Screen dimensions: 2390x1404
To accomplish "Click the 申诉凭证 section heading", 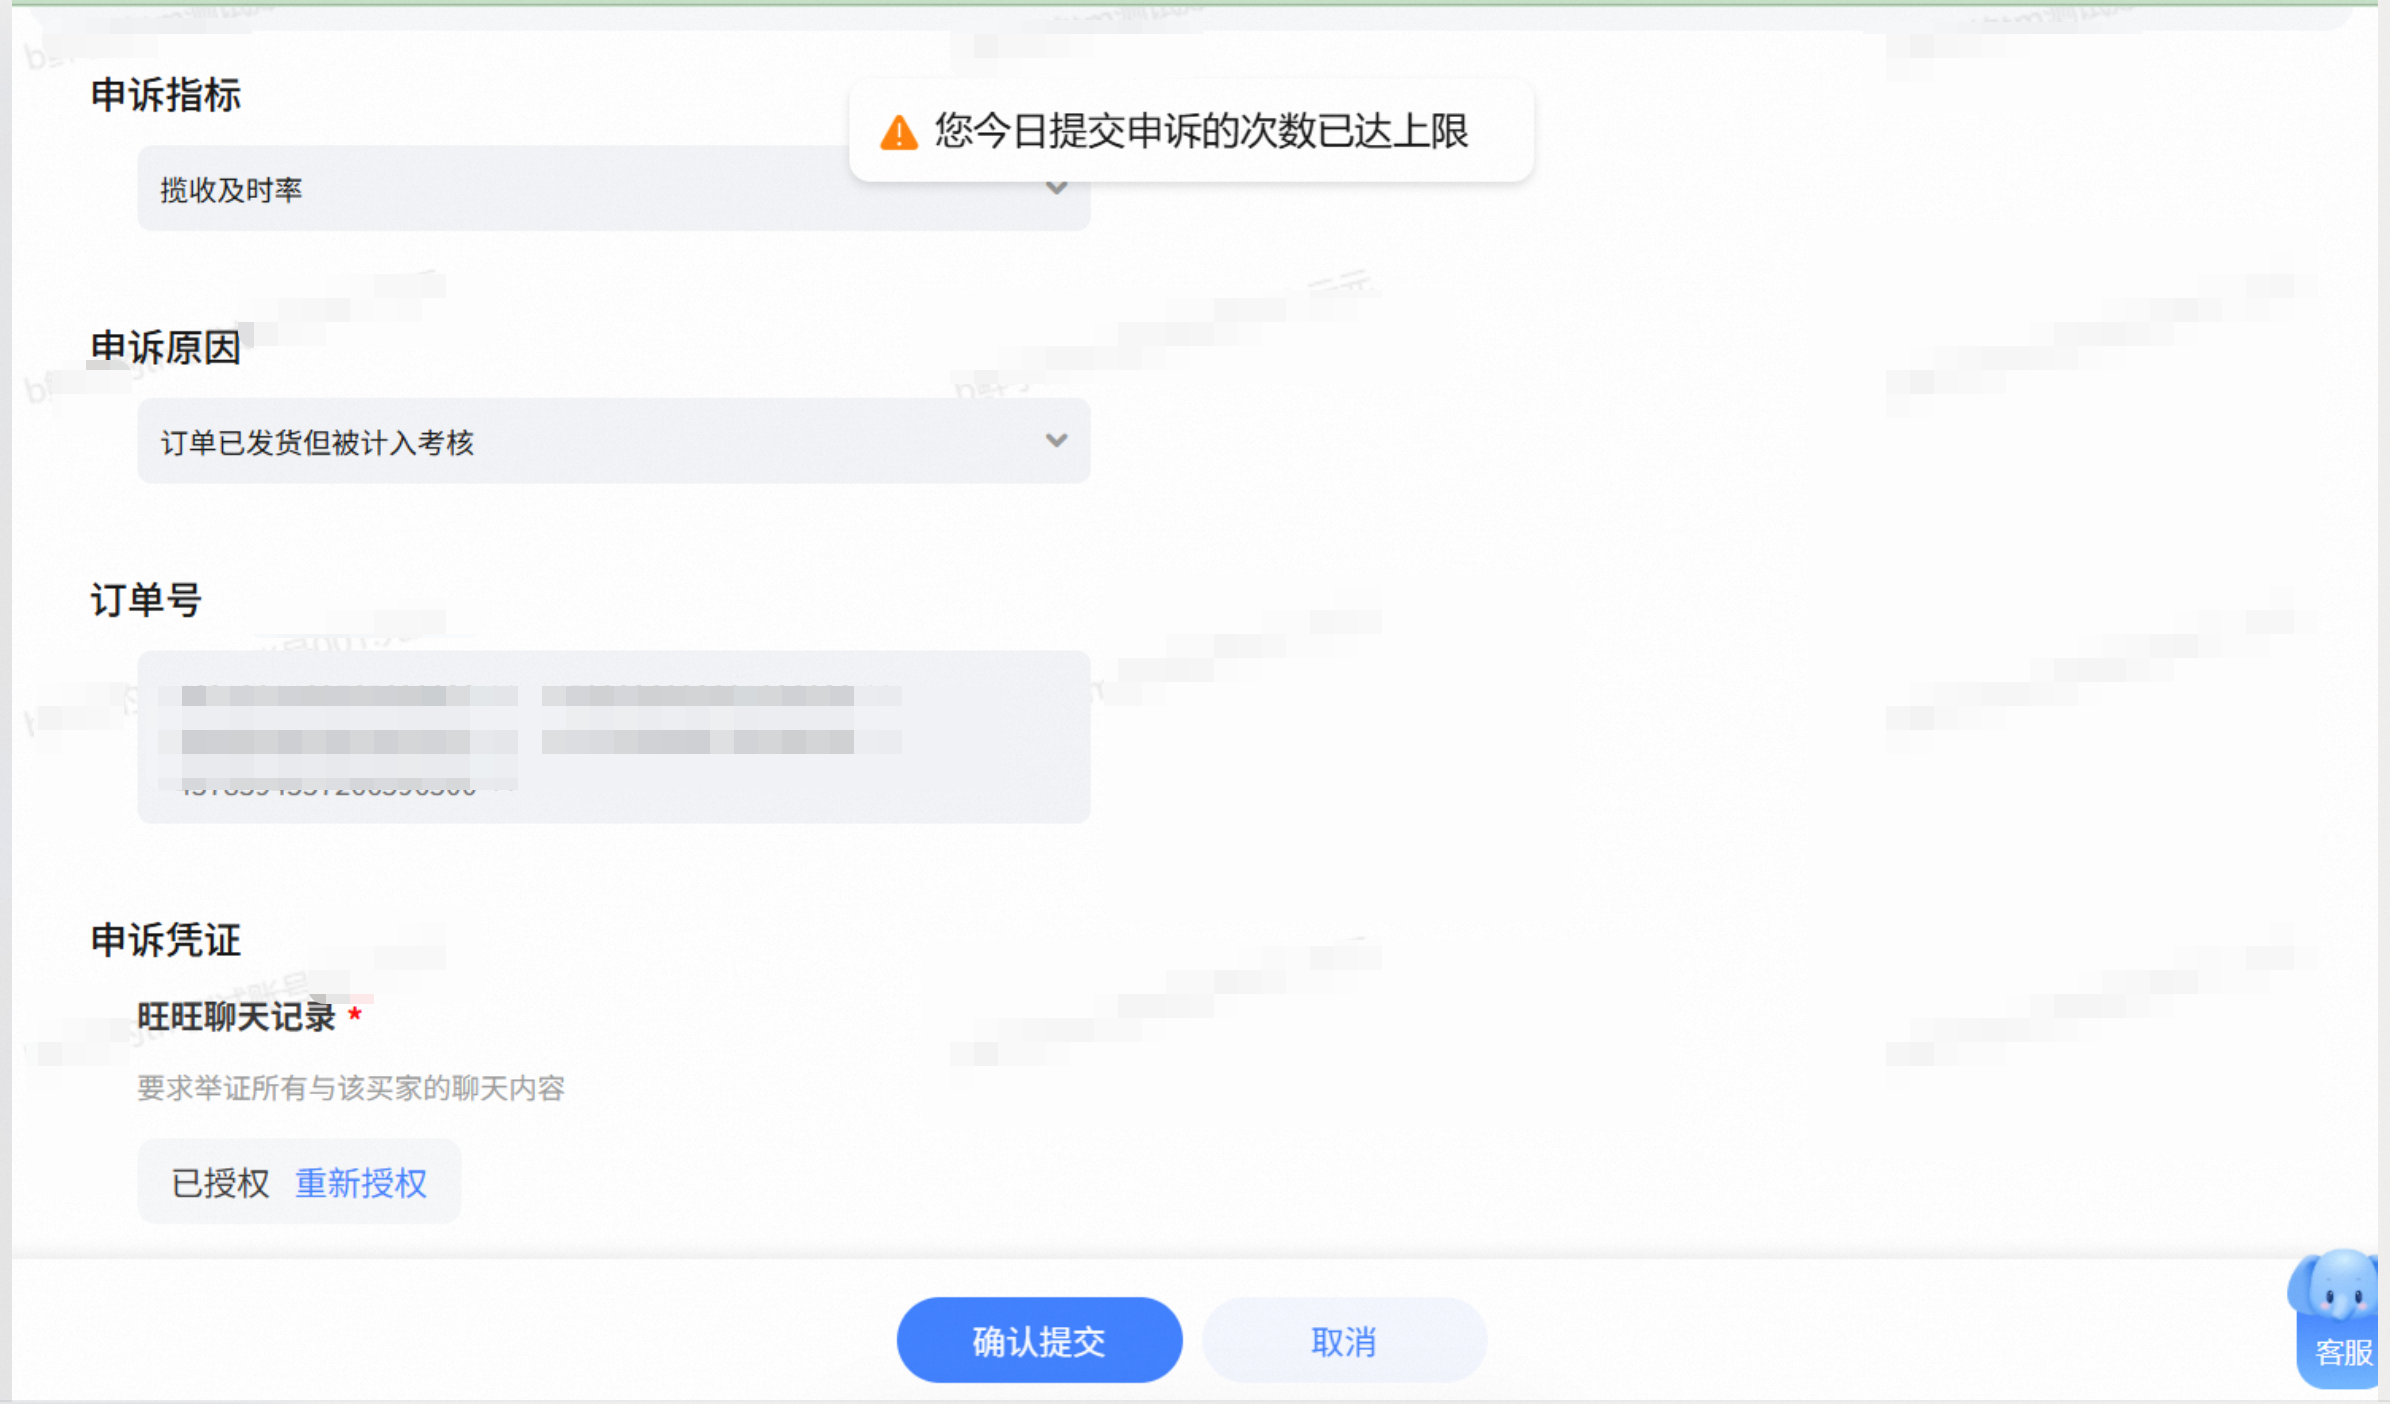I will [166, 940].
